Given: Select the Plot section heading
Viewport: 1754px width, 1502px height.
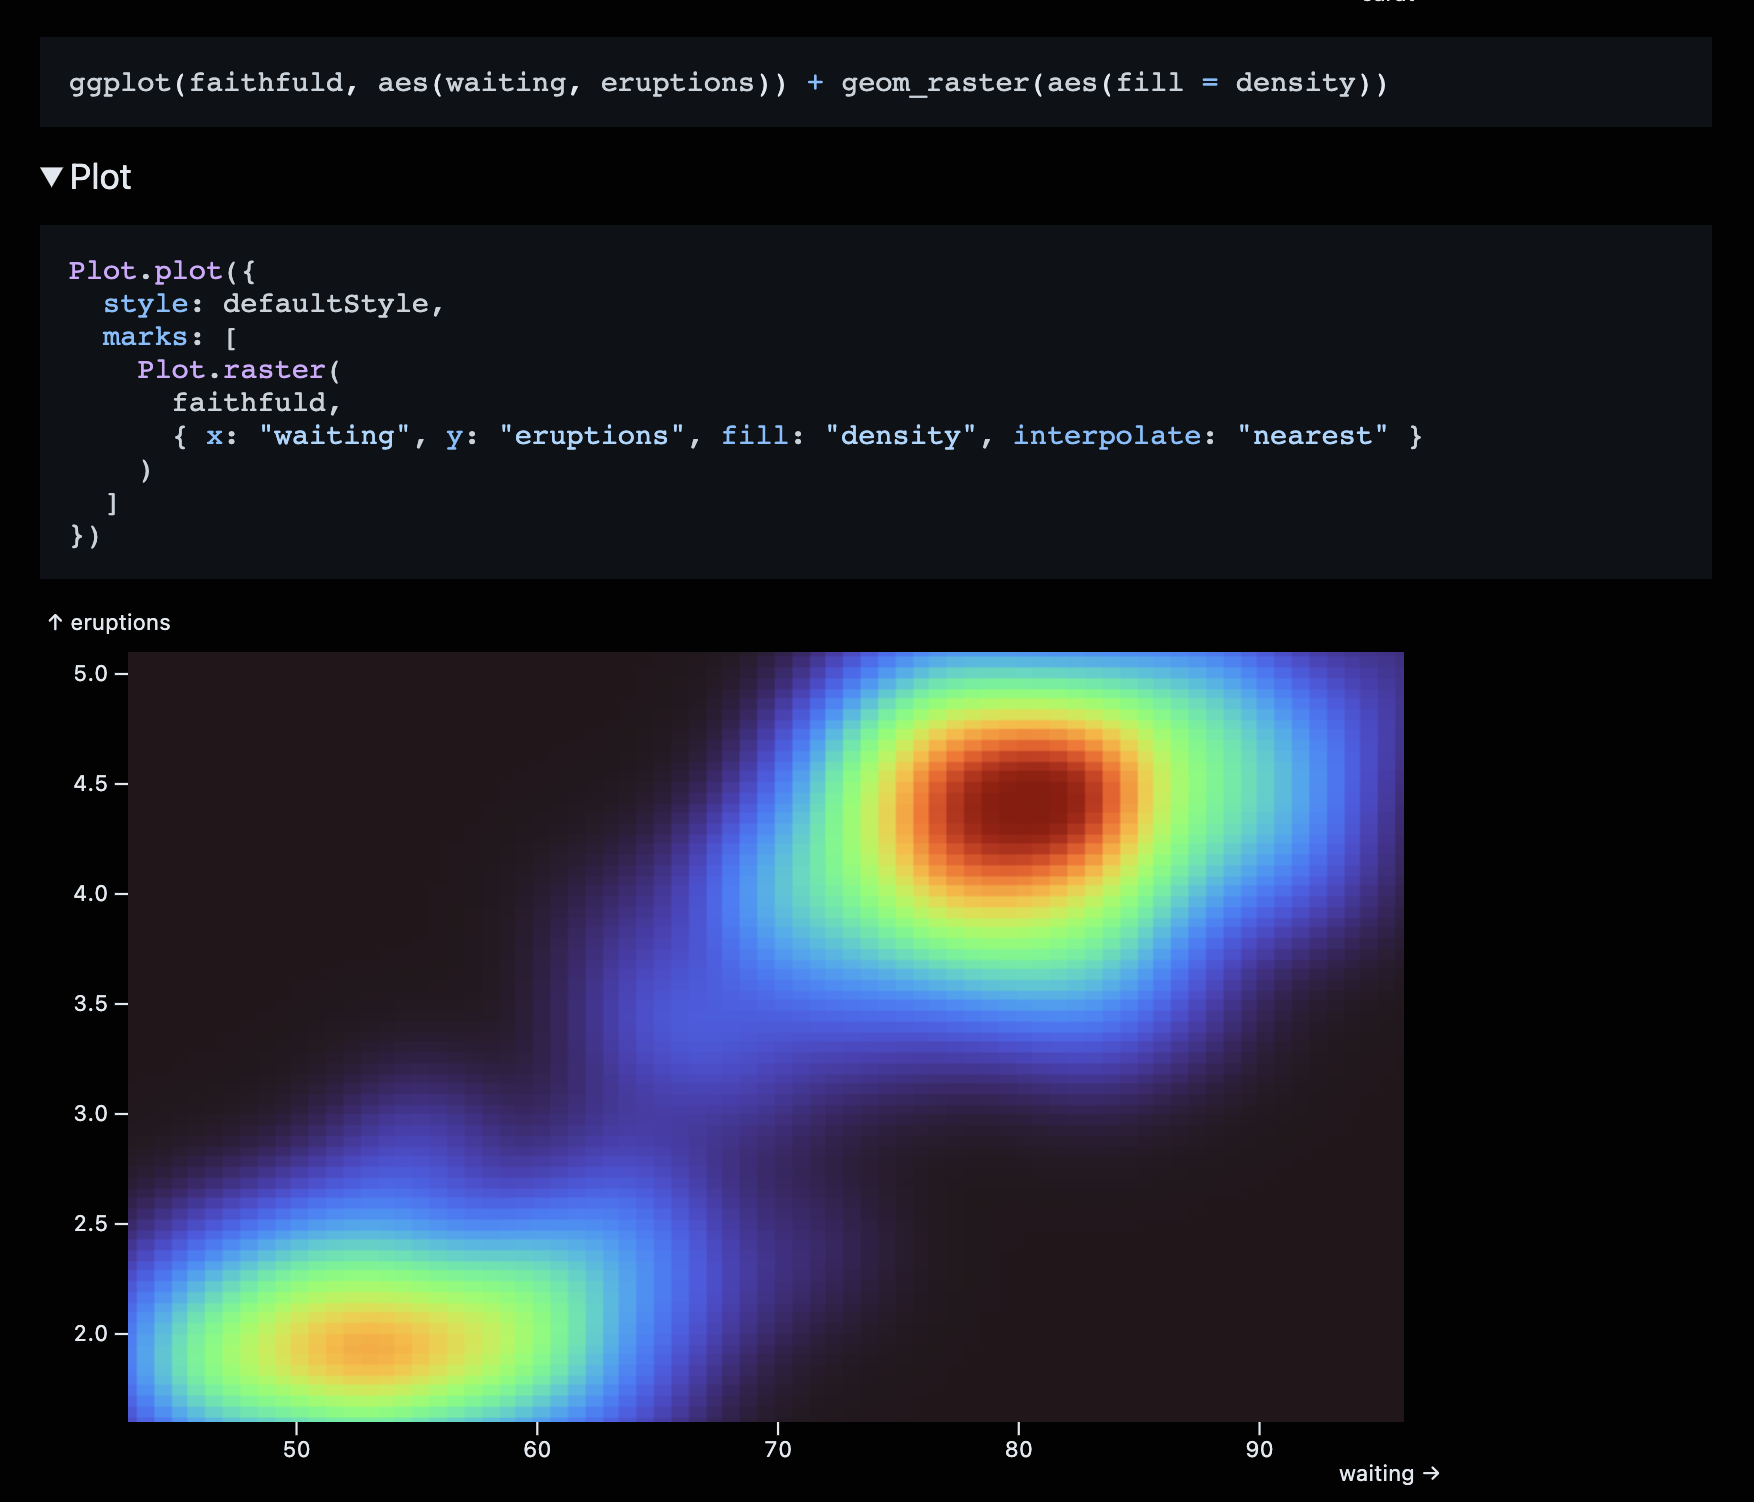Looking at the screenshot, I should 99,176.
